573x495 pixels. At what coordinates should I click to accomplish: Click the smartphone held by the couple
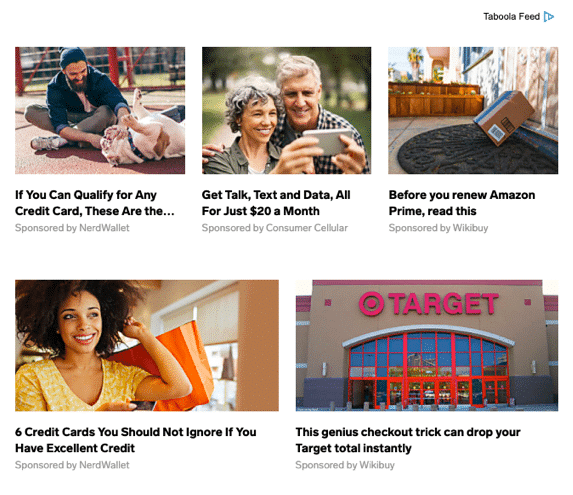[x=326, y=142]
